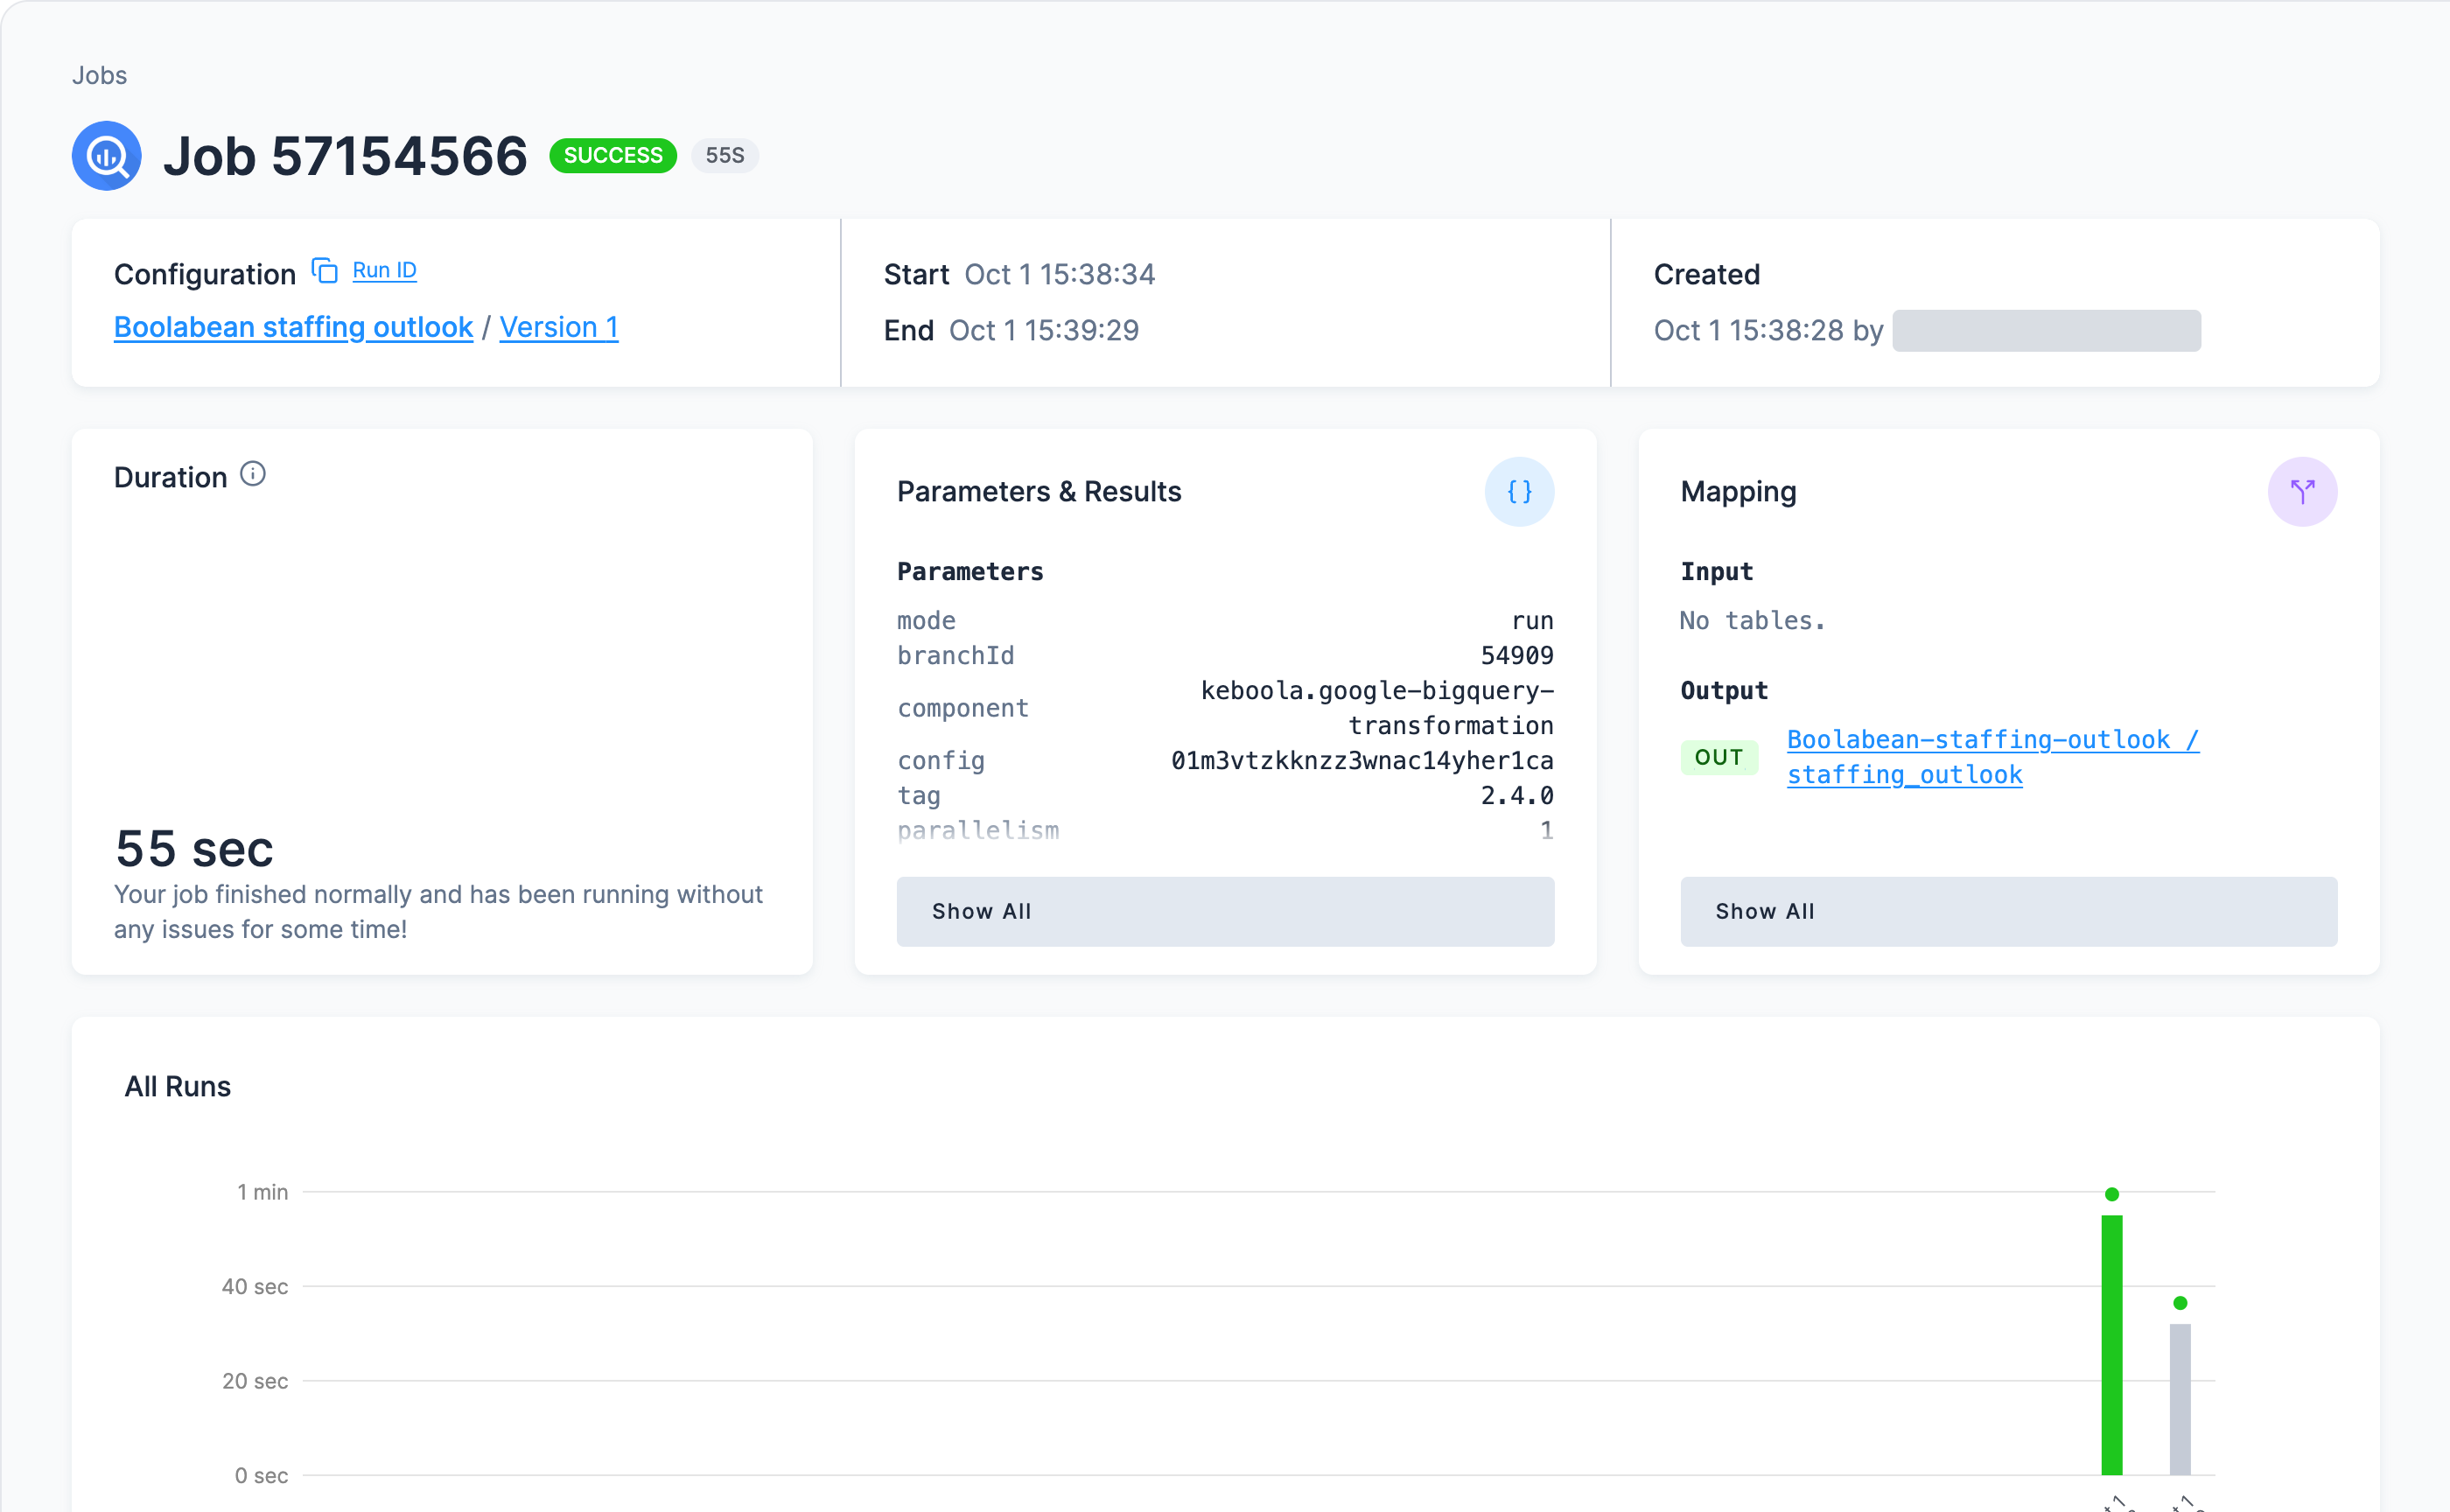The image size is (2450, 1512).
Task: Select the gray bar in All Runs chart
Action: pos(2178,1399)
